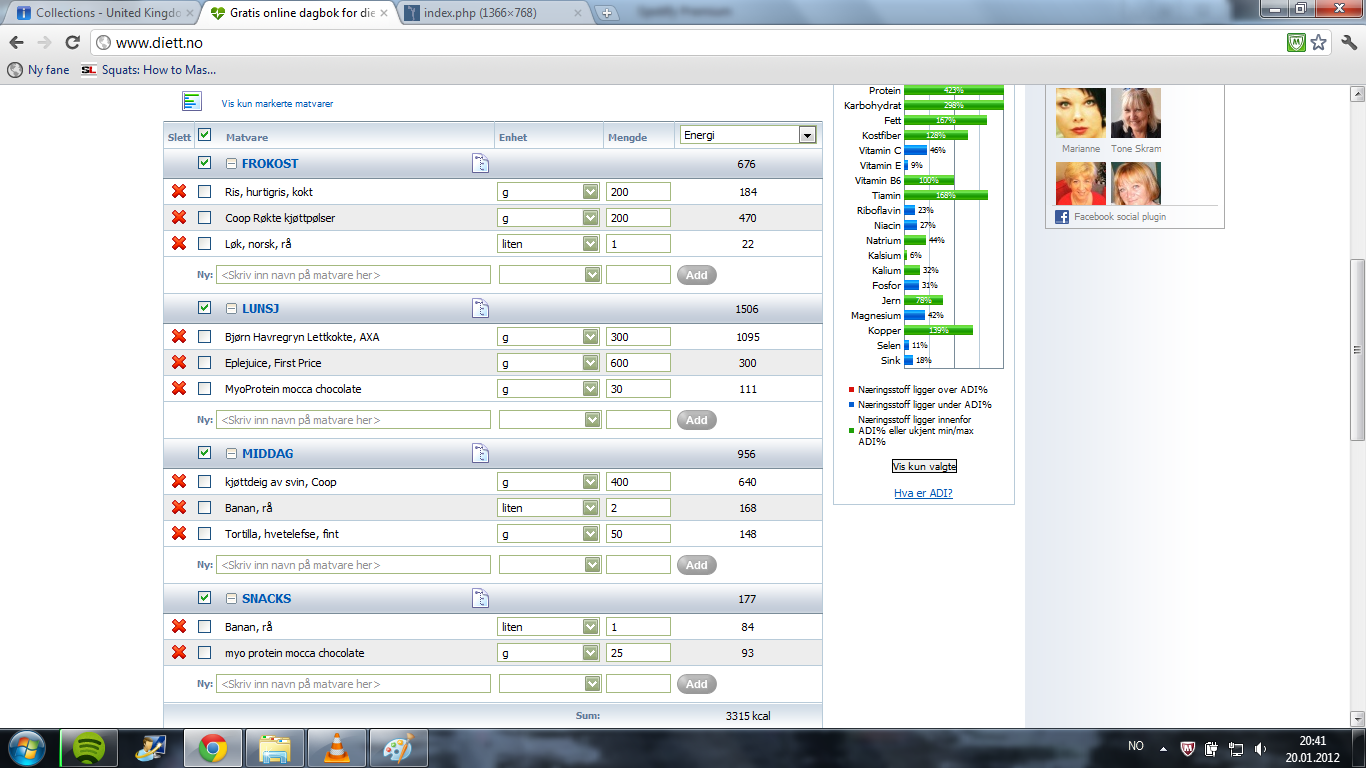Viewport: 1366px width, 768px height.
Task: Check the kjøttdeig av svin checkbox
Action: (x=205, y=481)
